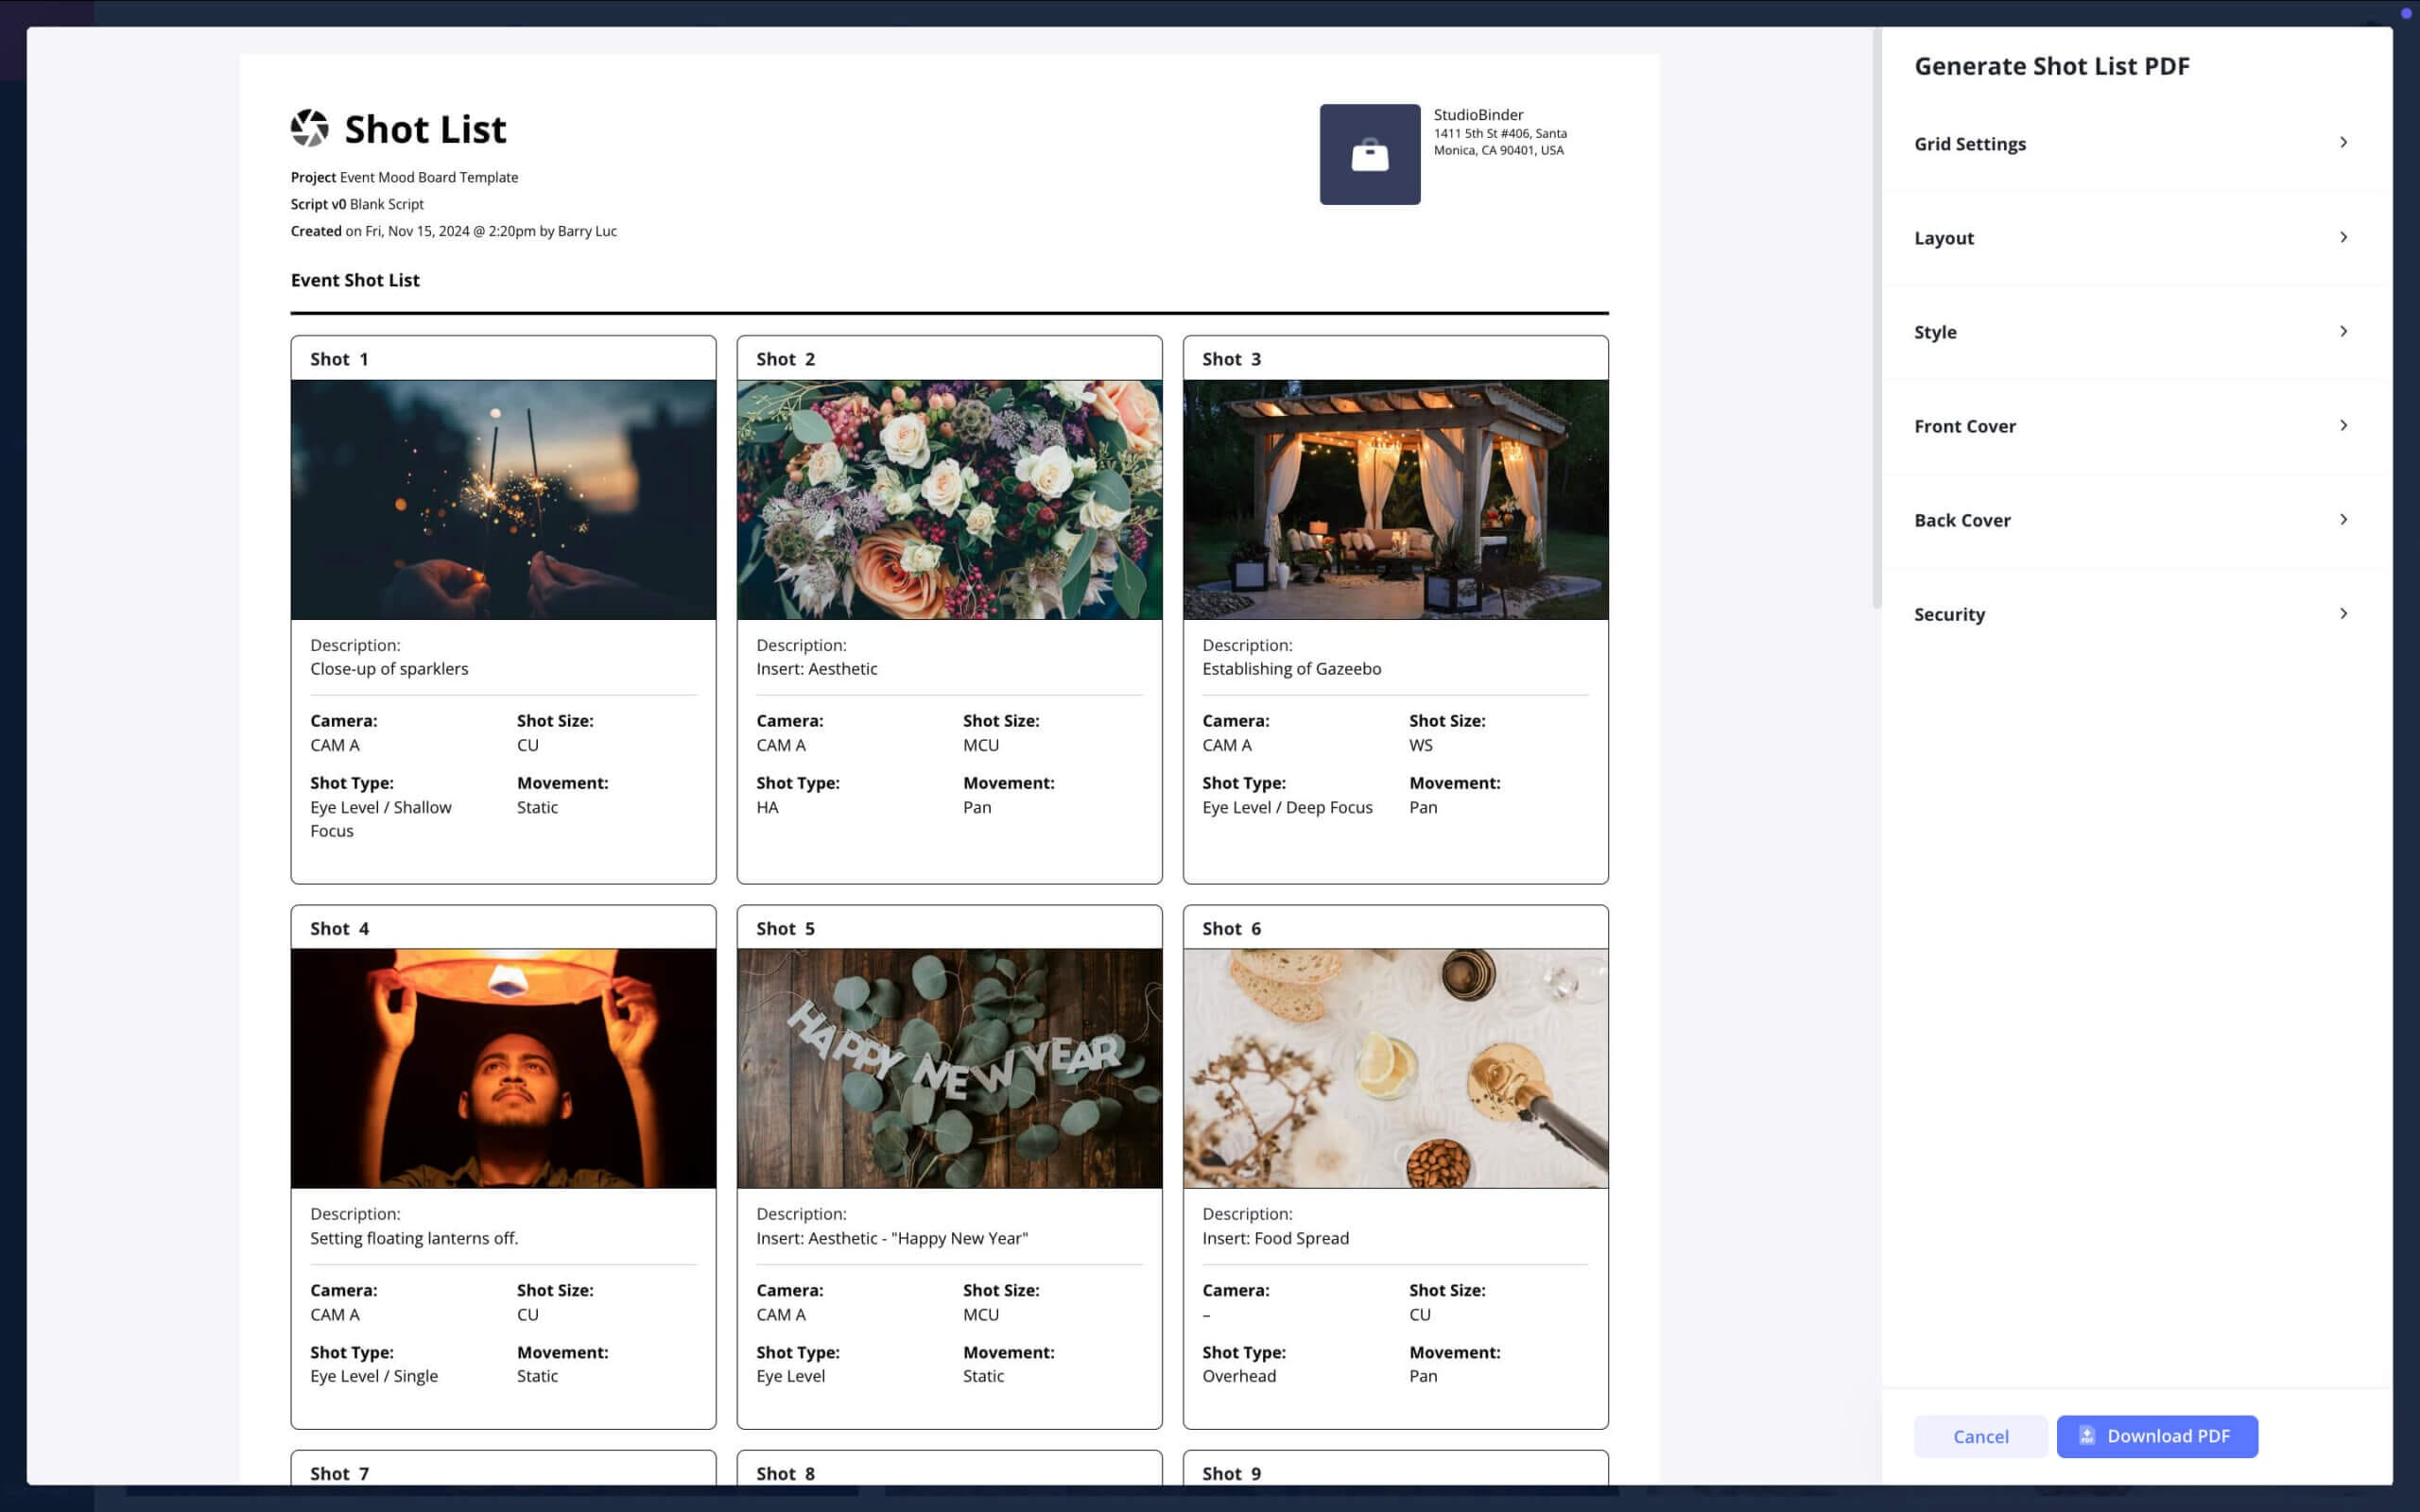
Task: Open the Style settings label
Action: point(1934,332)
